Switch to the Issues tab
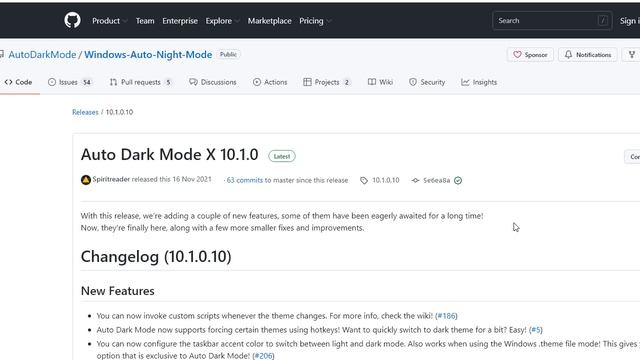Screen dimensions: 640x360 tap(69, 82)
